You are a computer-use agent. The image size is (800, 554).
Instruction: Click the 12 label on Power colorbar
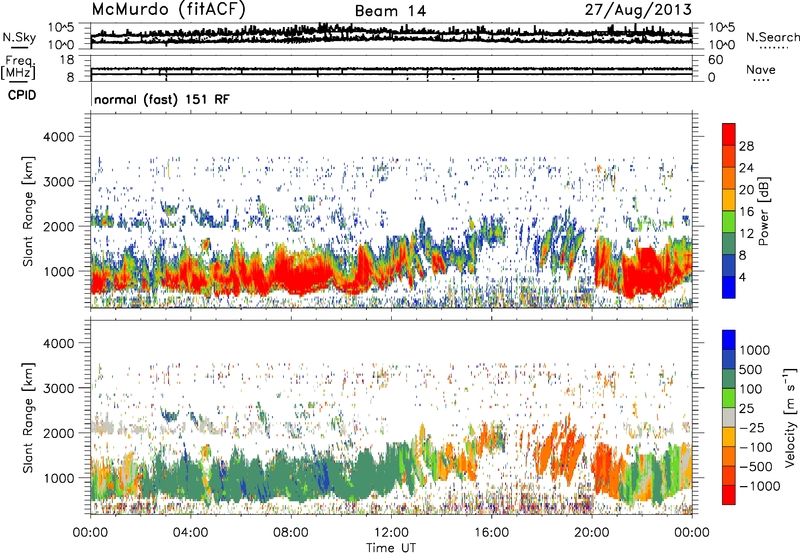click(x=746, y=234)
